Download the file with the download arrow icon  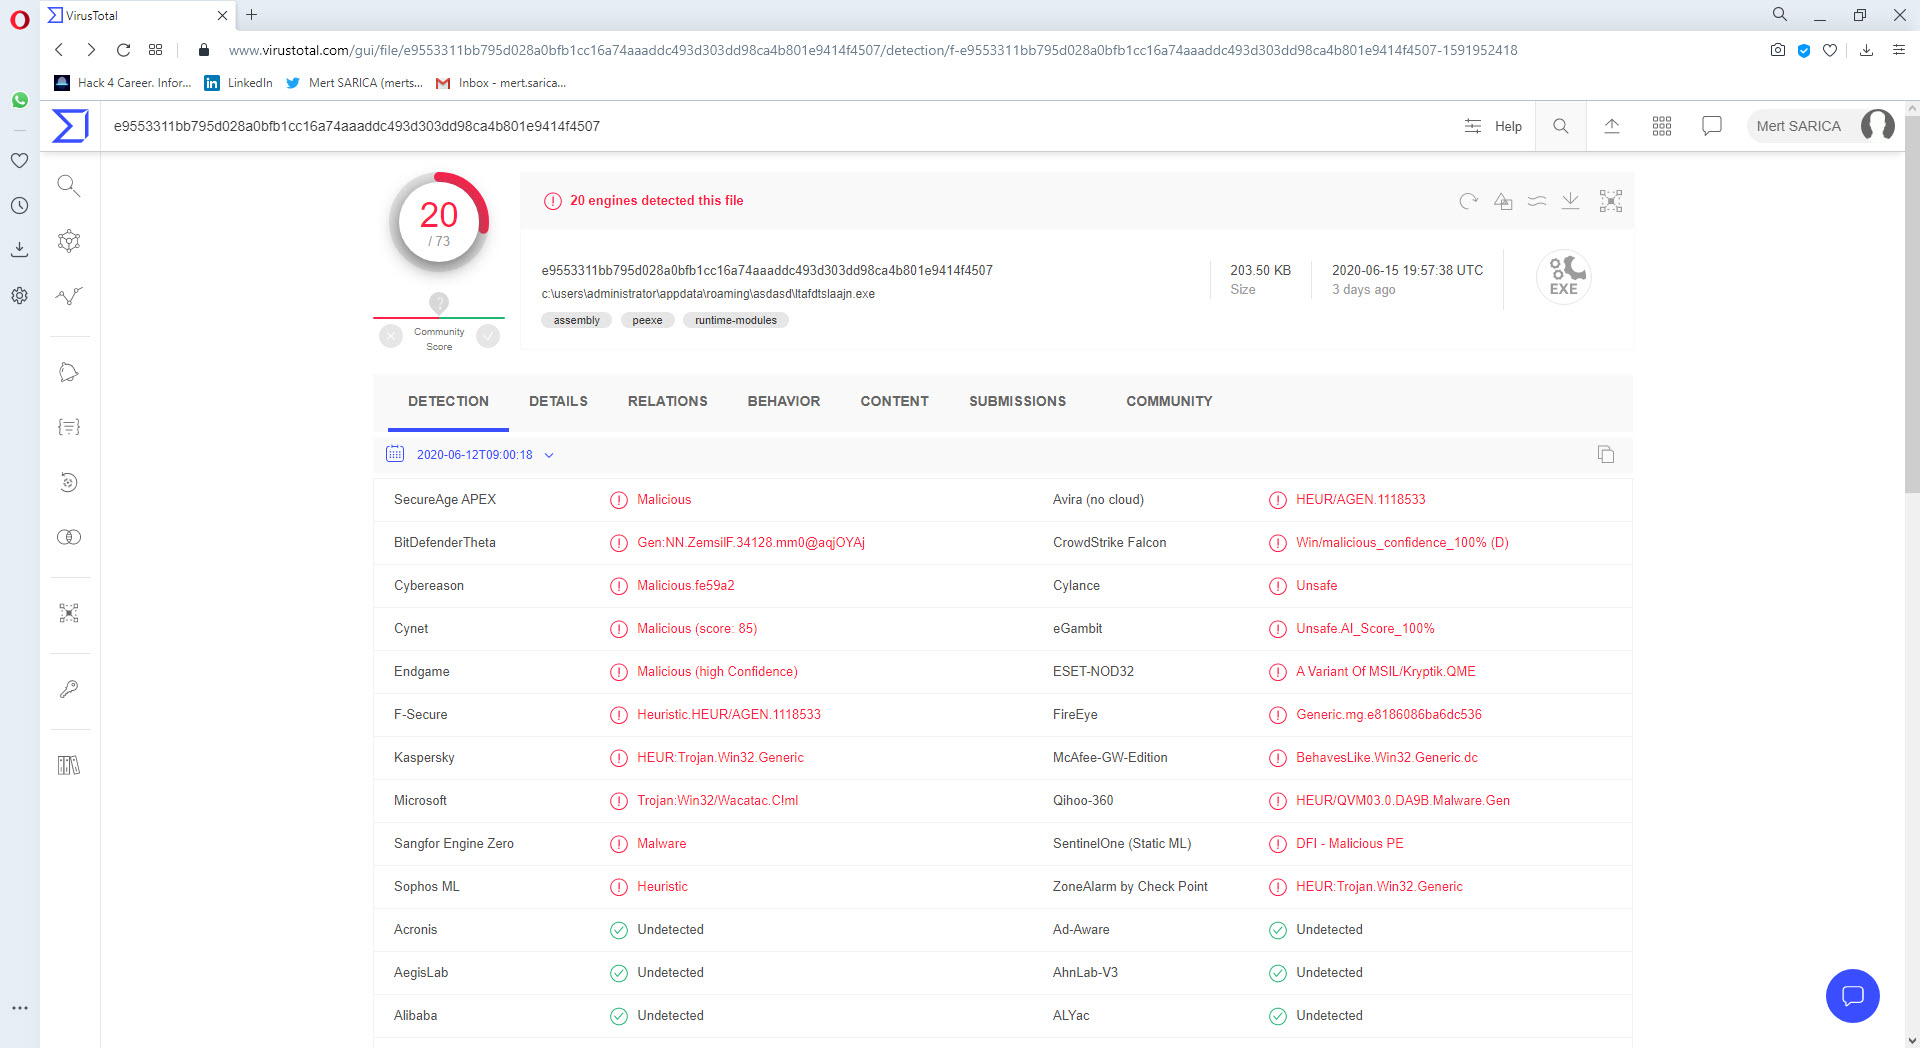(x=1571, y=201)
